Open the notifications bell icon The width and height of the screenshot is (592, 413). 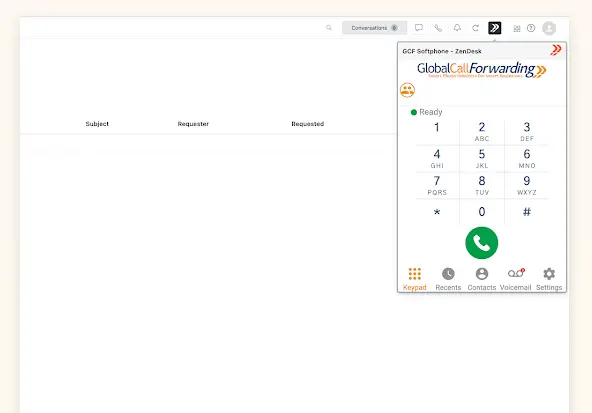click(x=457, y=28)
